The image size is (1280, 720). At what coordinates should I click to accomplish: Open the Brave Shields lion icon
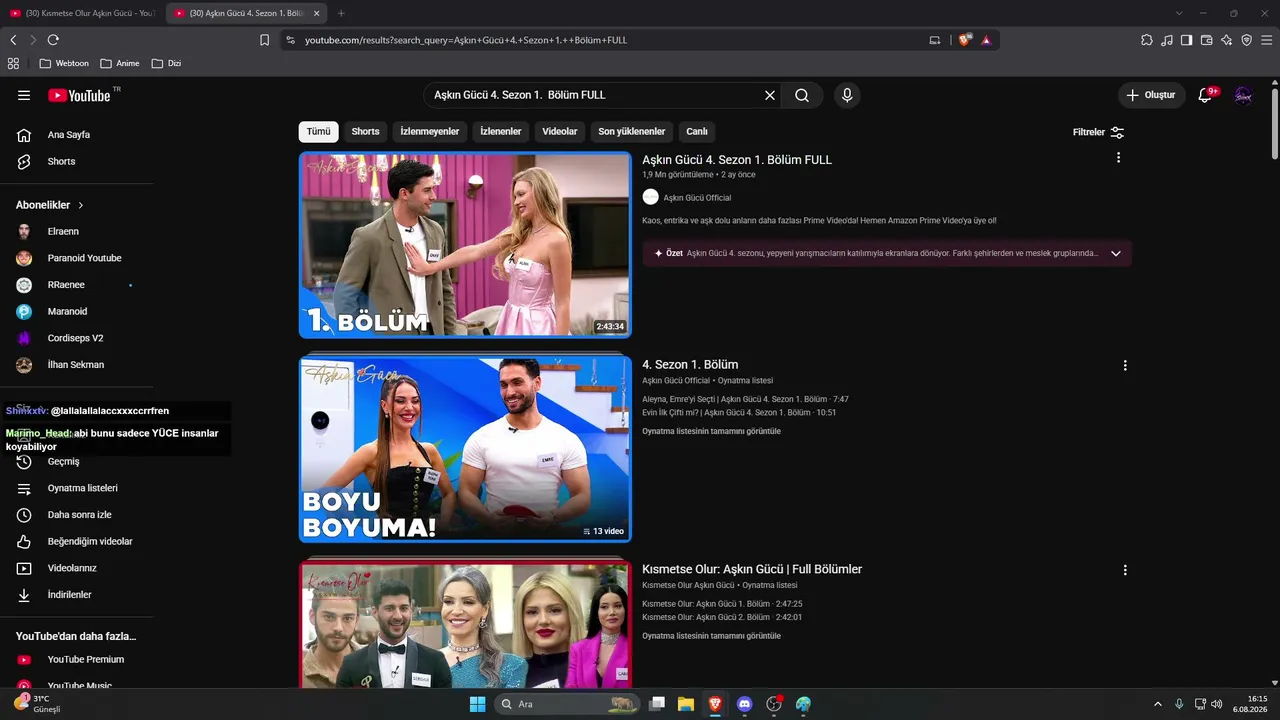point(964,40)
